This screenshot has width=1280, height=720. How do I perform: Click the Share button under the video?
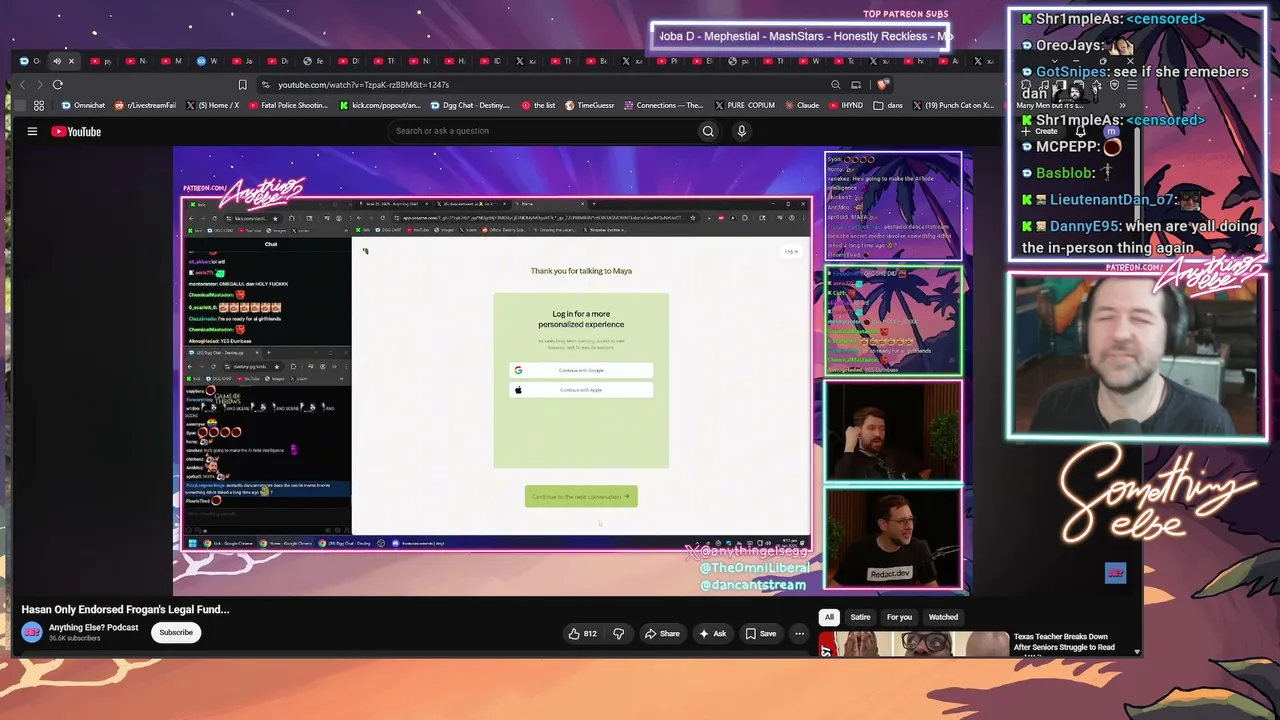click(x=662, y=633)
